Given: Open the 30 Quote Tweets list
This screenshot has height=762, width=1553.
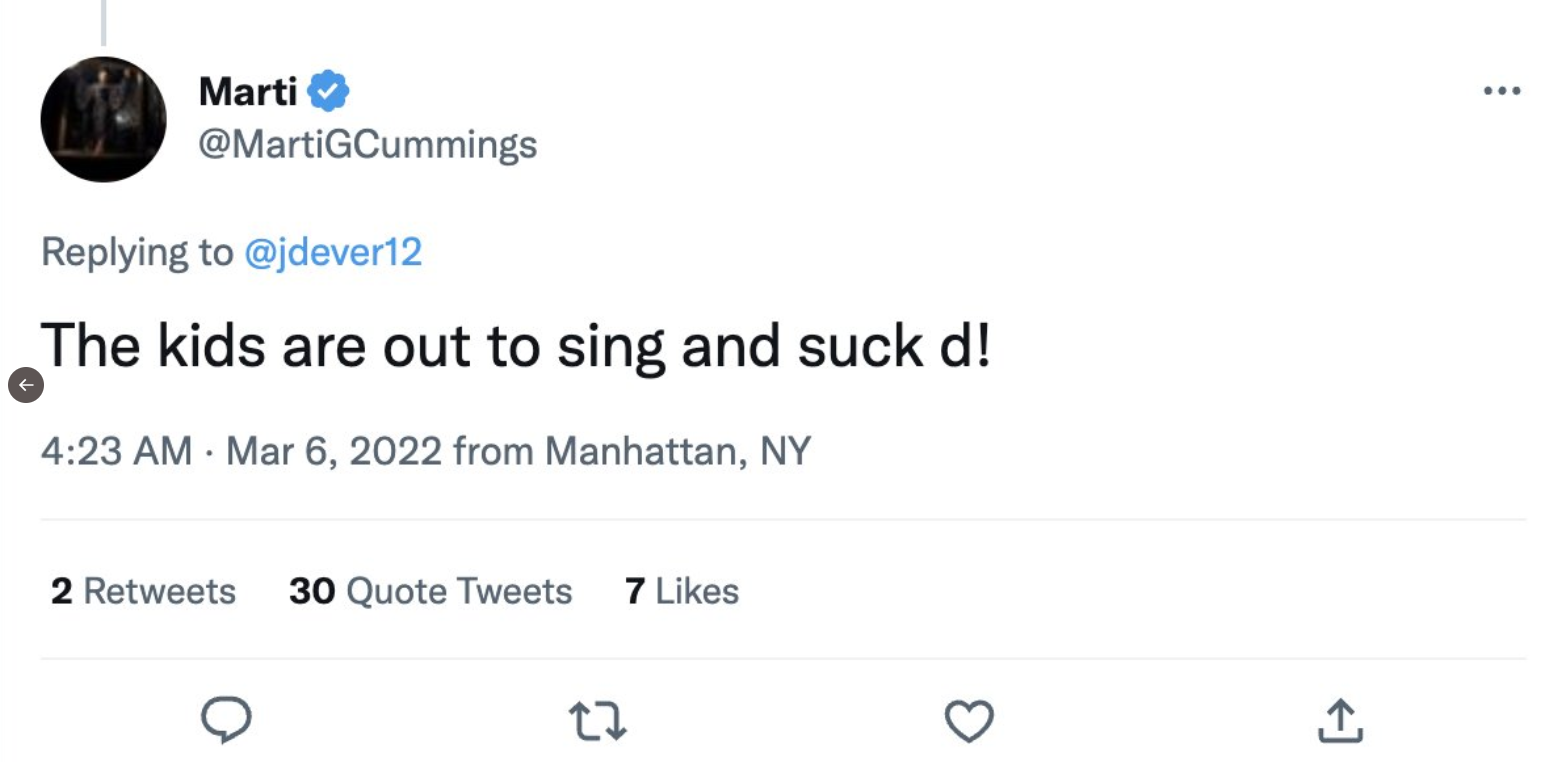Looking at the screenshot, I should (x=430, y=591).
